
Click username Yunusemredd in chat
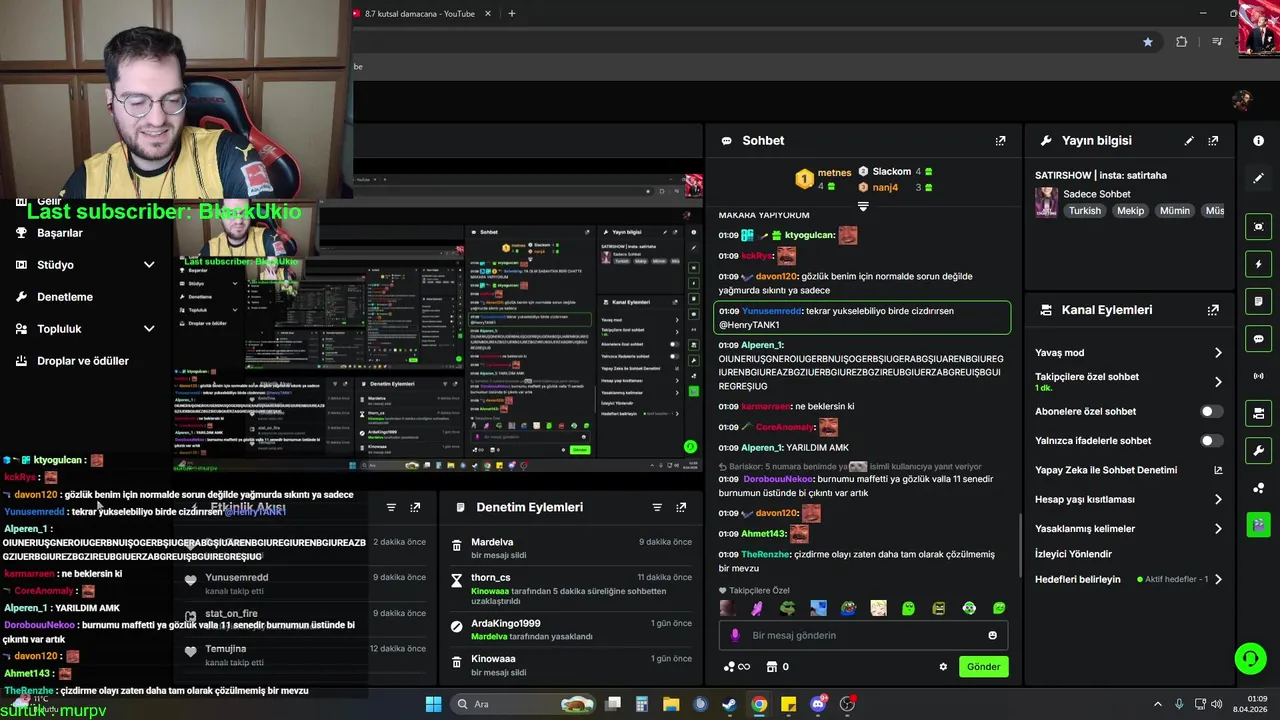point(772,311)
